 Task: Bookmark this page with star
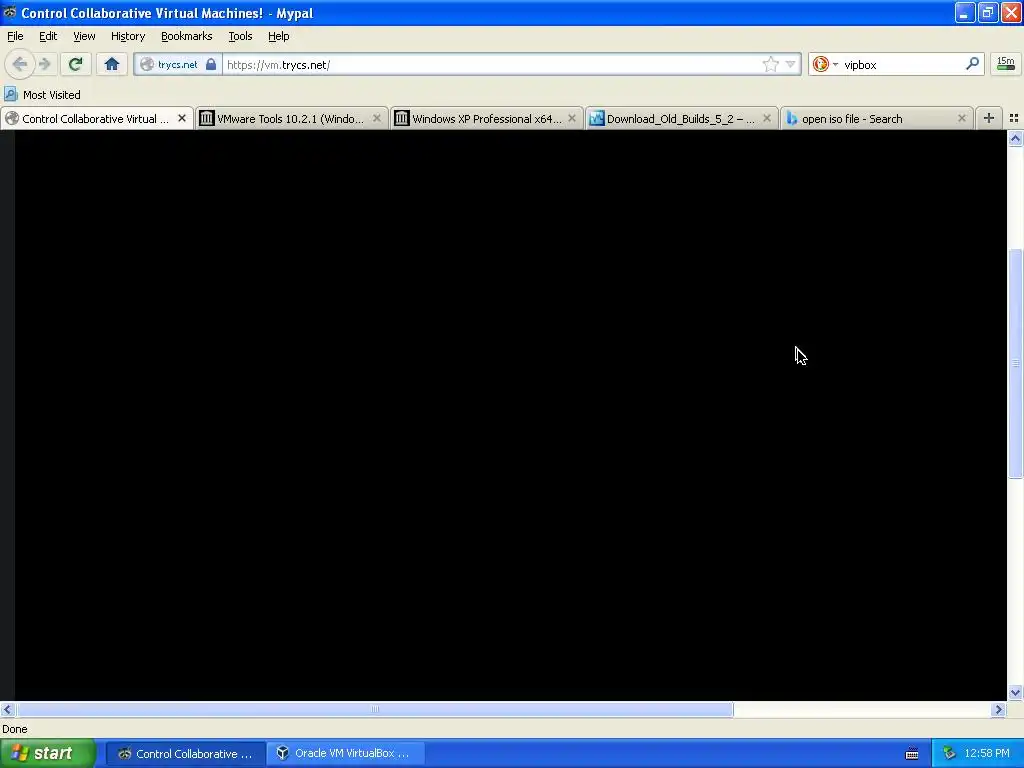[771, 64]
